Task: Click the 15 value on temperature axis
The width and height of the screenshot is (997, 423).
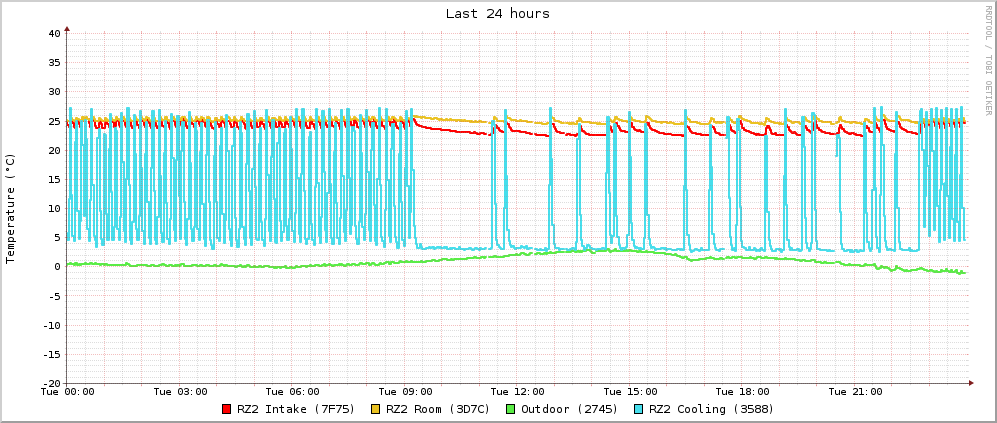Action: tap(55, 179)
